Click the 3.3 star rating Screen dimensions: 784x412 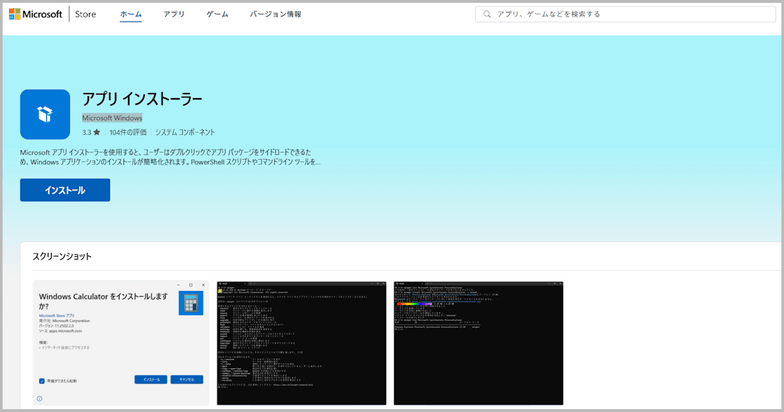point(92,132)
